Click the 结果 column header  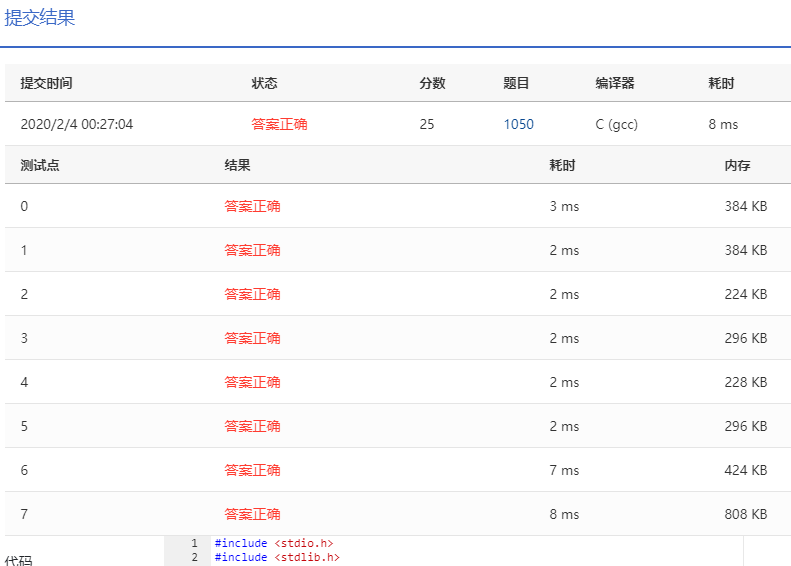pos(238,165)
